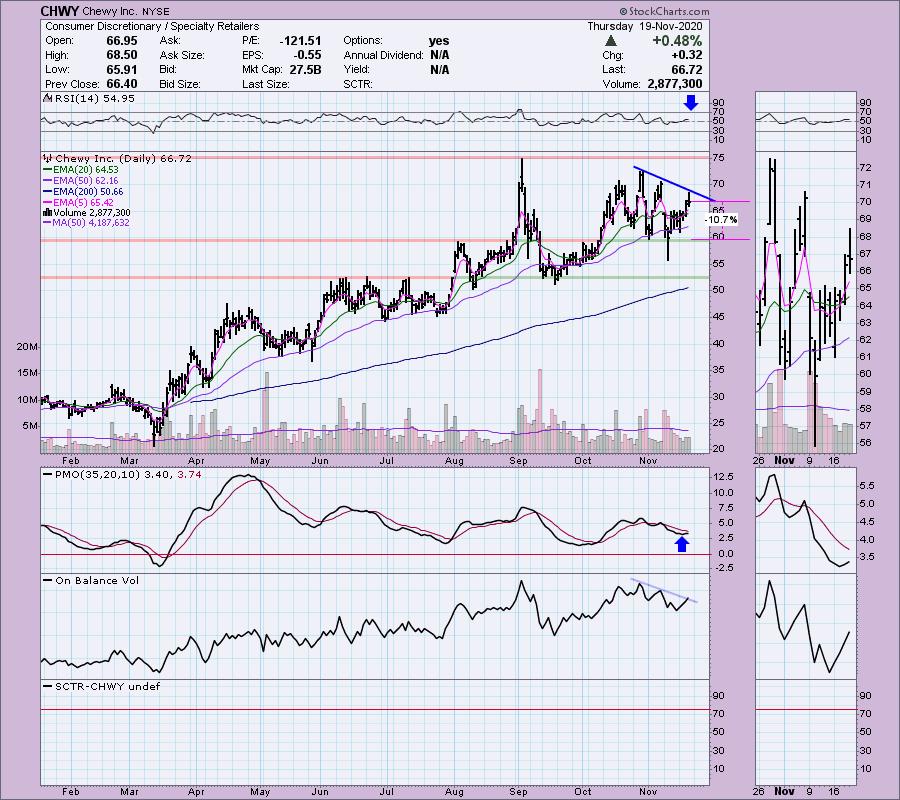Image resolution: width=900 pixels, height=800 pixels.
Task: Click the +0.48% percent change value
Action: coord(677,41)
